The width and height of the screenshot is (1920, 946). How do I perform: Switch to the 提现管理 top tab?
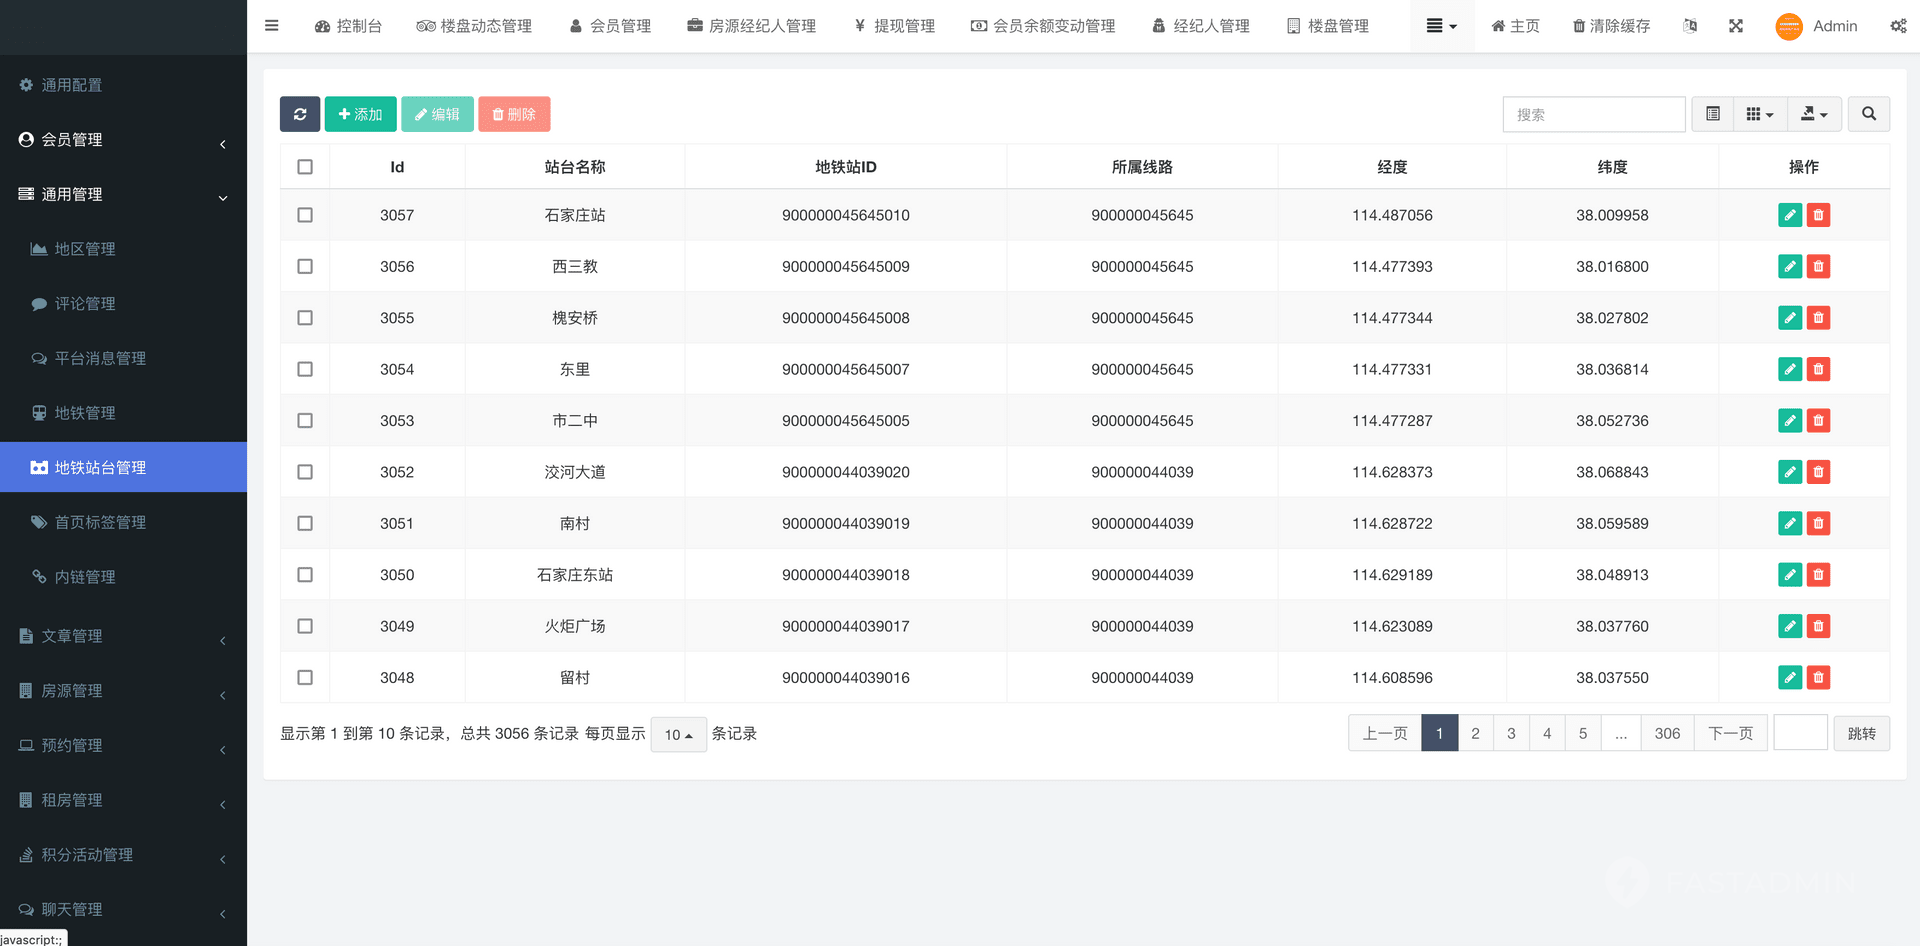tap(894, 26)
